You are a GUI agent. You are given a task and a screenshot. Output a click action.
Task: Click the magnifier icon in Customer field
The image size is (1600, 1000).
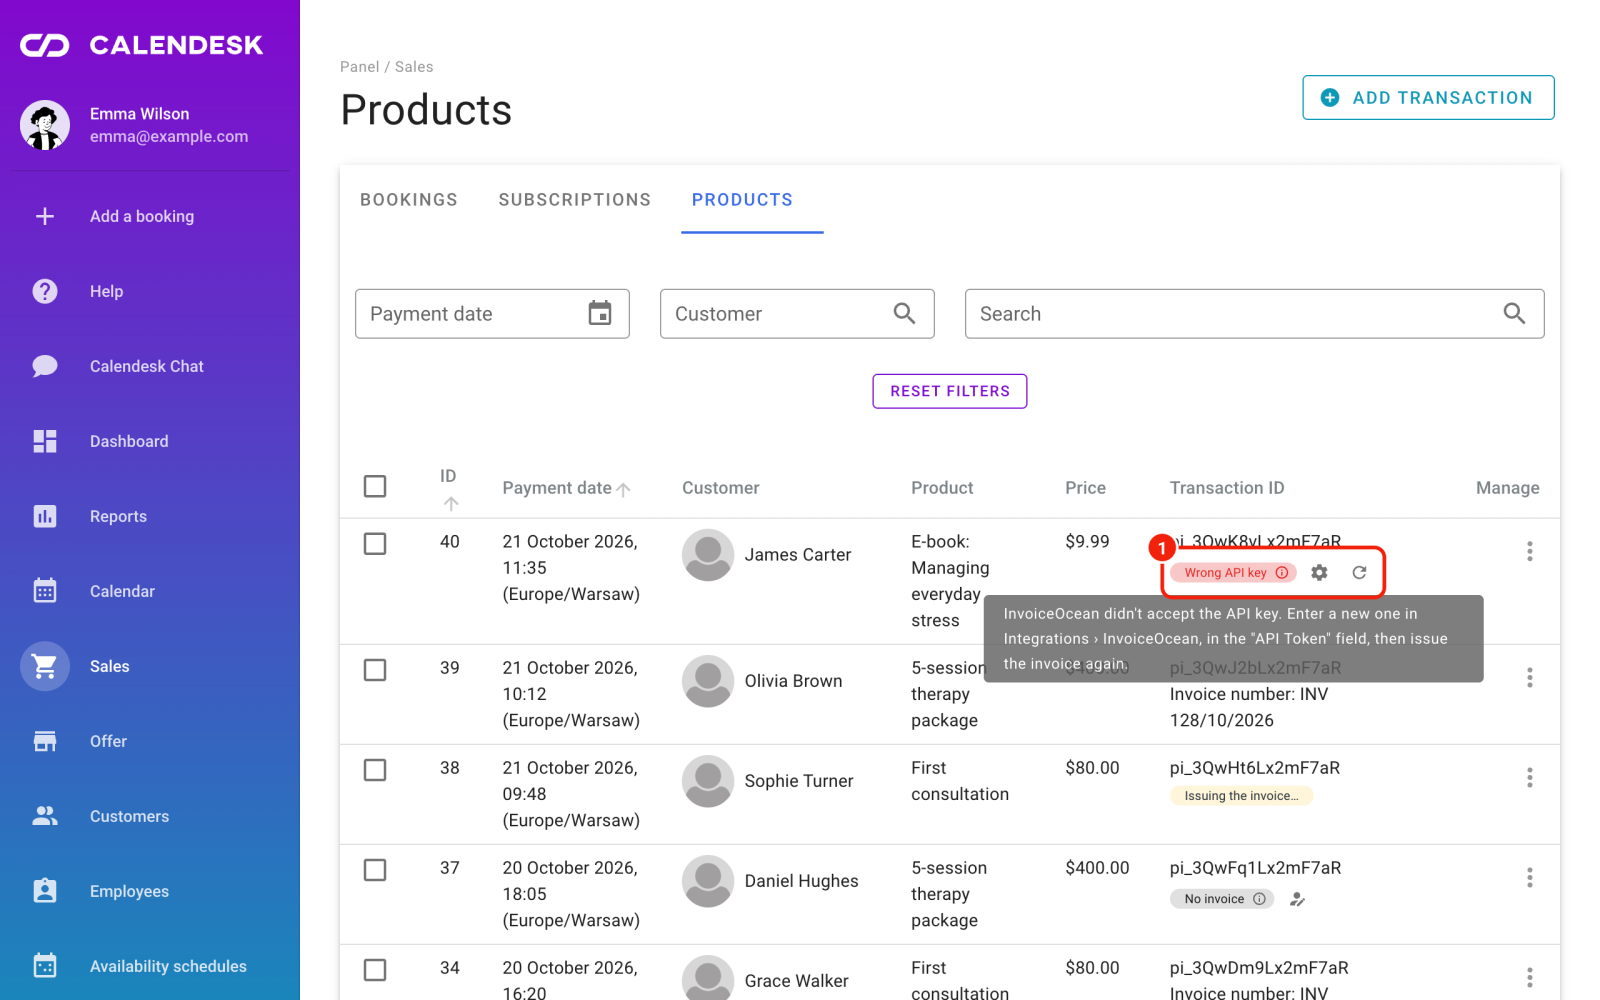pyautogui.click(x=904, y=313)
